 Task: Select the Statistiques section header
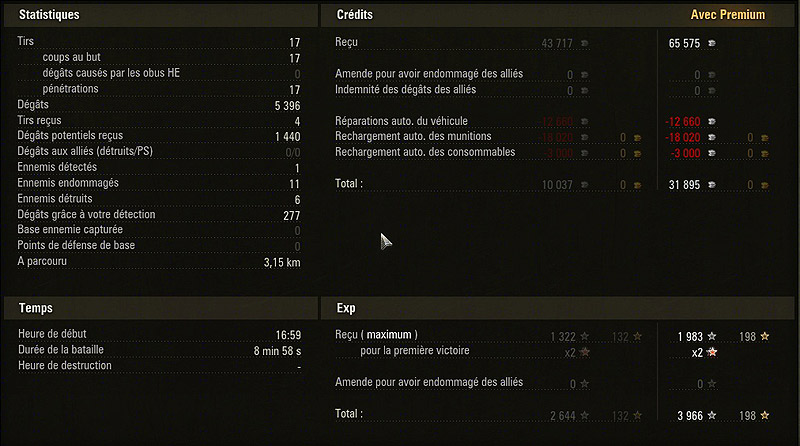pyautogui.click(x=49, y=15)
